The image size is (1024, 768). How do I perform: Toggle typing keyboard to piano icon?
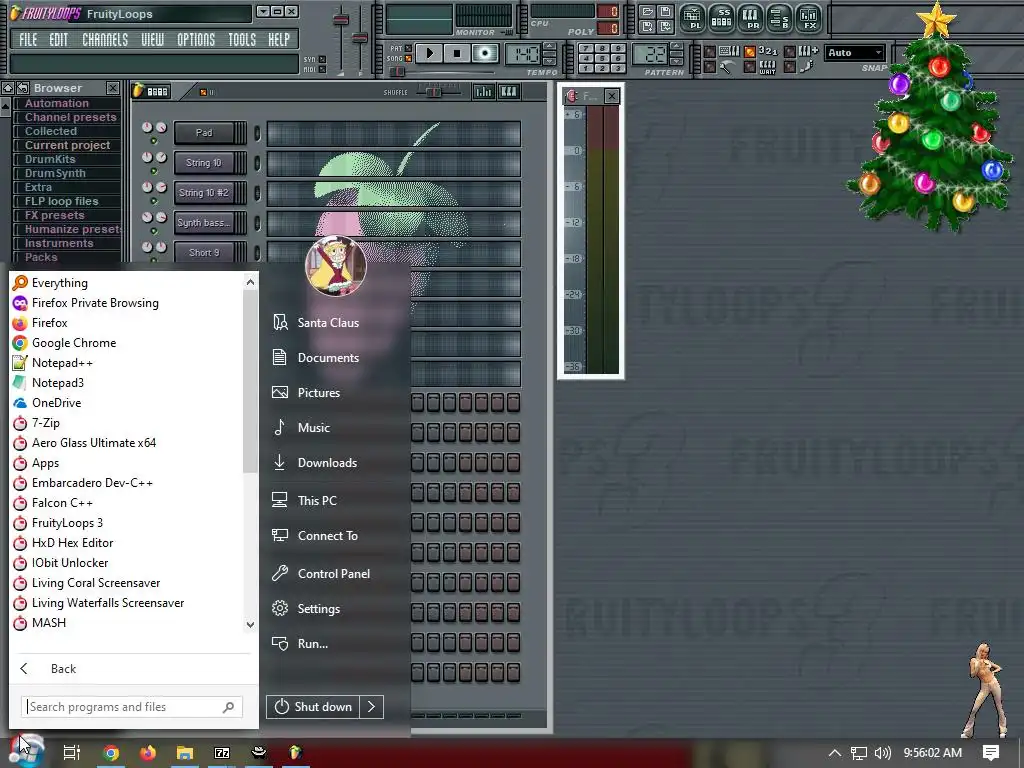point(729,51)
